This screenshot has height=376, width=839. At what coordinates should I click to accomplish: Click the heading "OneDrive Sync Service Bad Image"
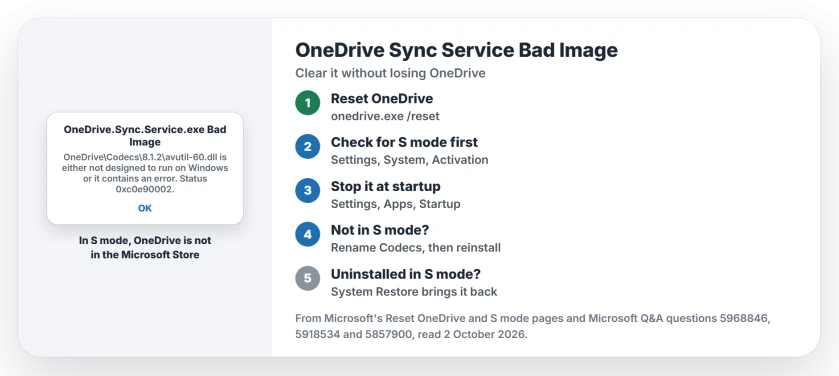(456, 50)
